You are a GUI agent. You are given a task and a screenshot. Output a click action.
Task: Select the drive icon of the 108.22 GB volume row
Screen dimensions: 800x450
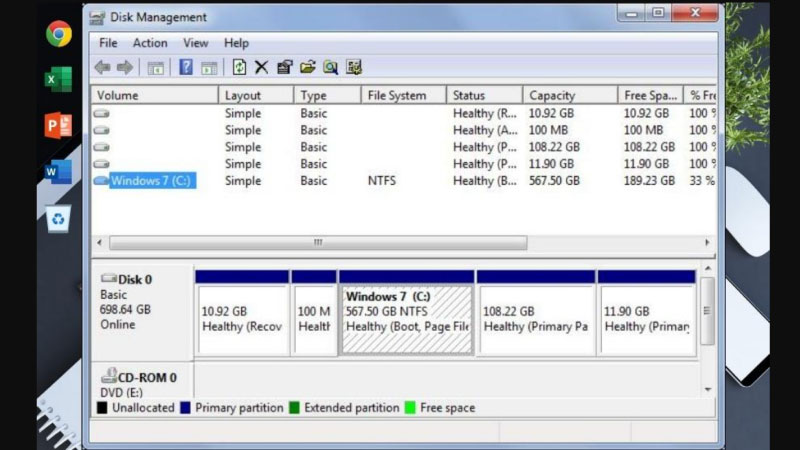102,147
